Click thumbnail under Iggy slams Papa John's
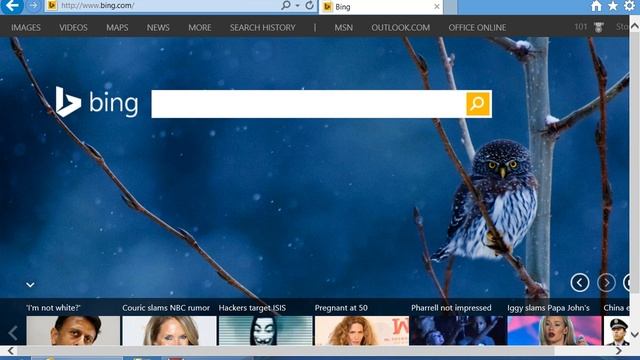Image resolution: width=640 pixels, height=360 pixels. [554, 331]
